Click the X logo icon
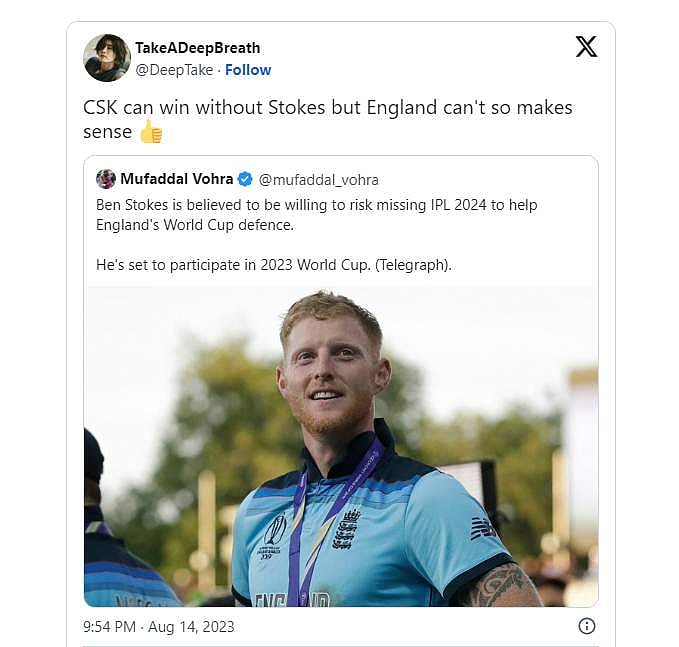This screenshot has height=647, width=679. [586, 46]
